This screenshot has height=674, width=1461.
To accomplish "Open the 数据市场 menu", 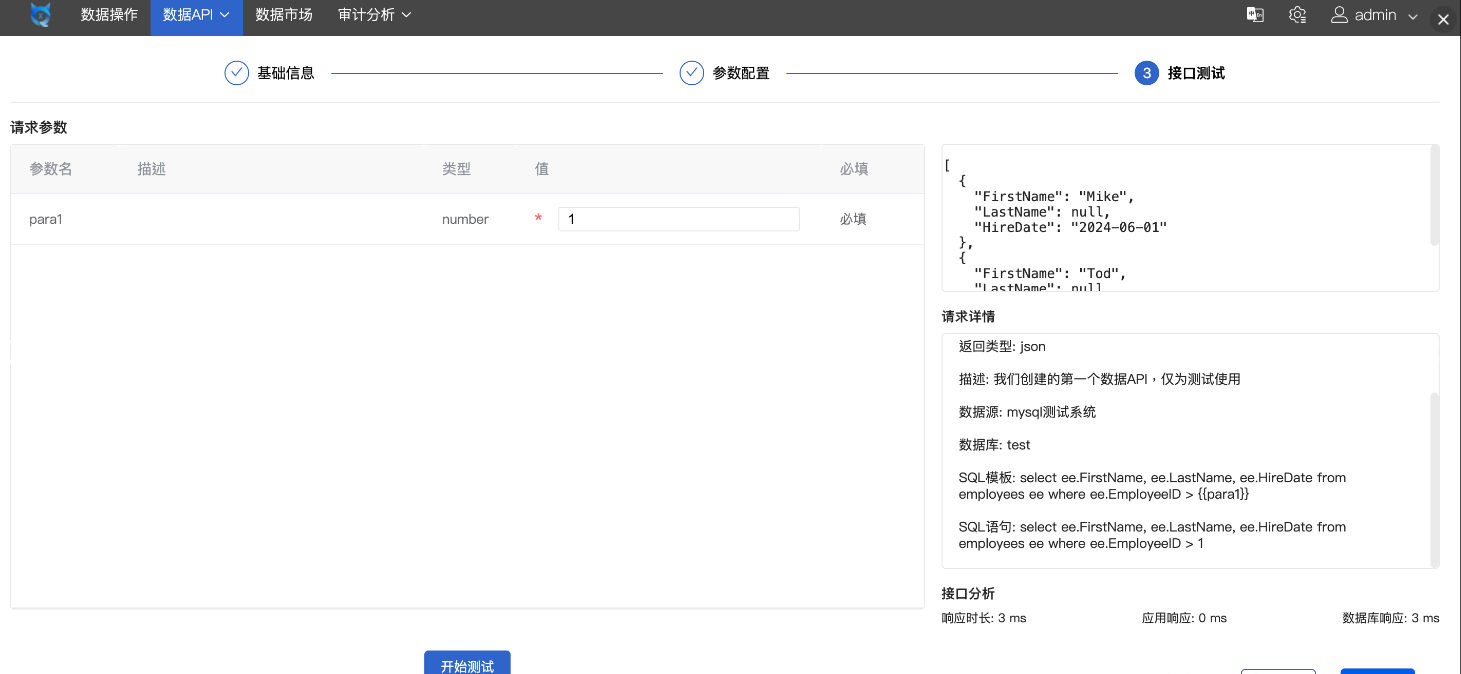I will [x=284, y=17].
